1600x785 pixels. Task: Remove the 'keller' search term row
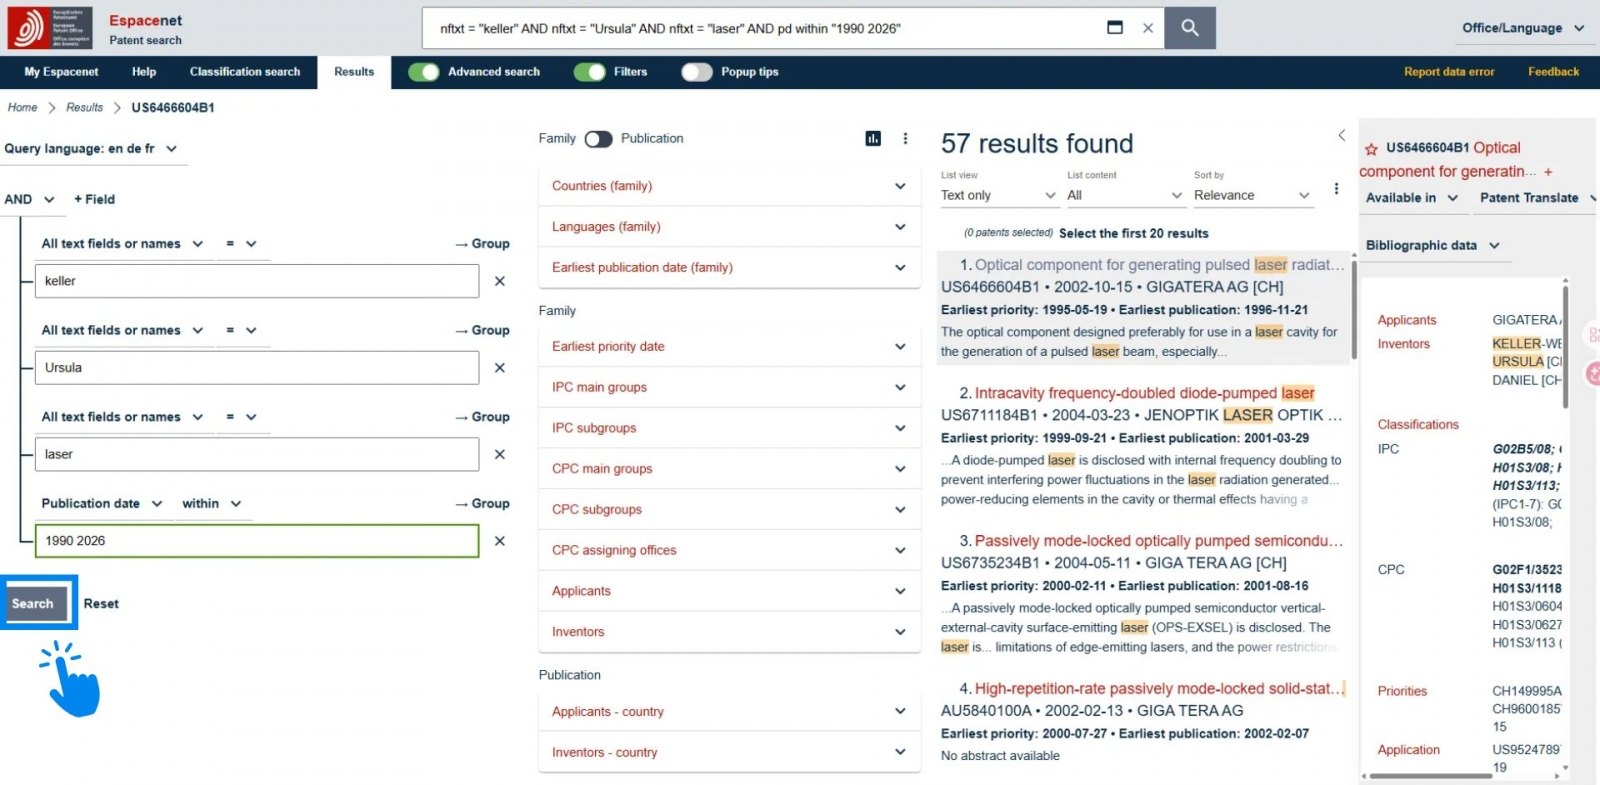(x=500, y=281)
